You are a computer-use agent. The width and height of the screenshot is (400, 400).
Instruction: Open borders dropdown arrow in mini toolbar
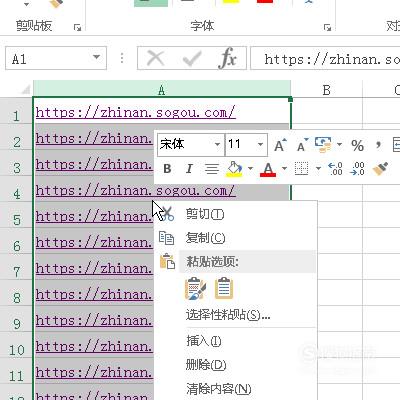click(318, 169)
